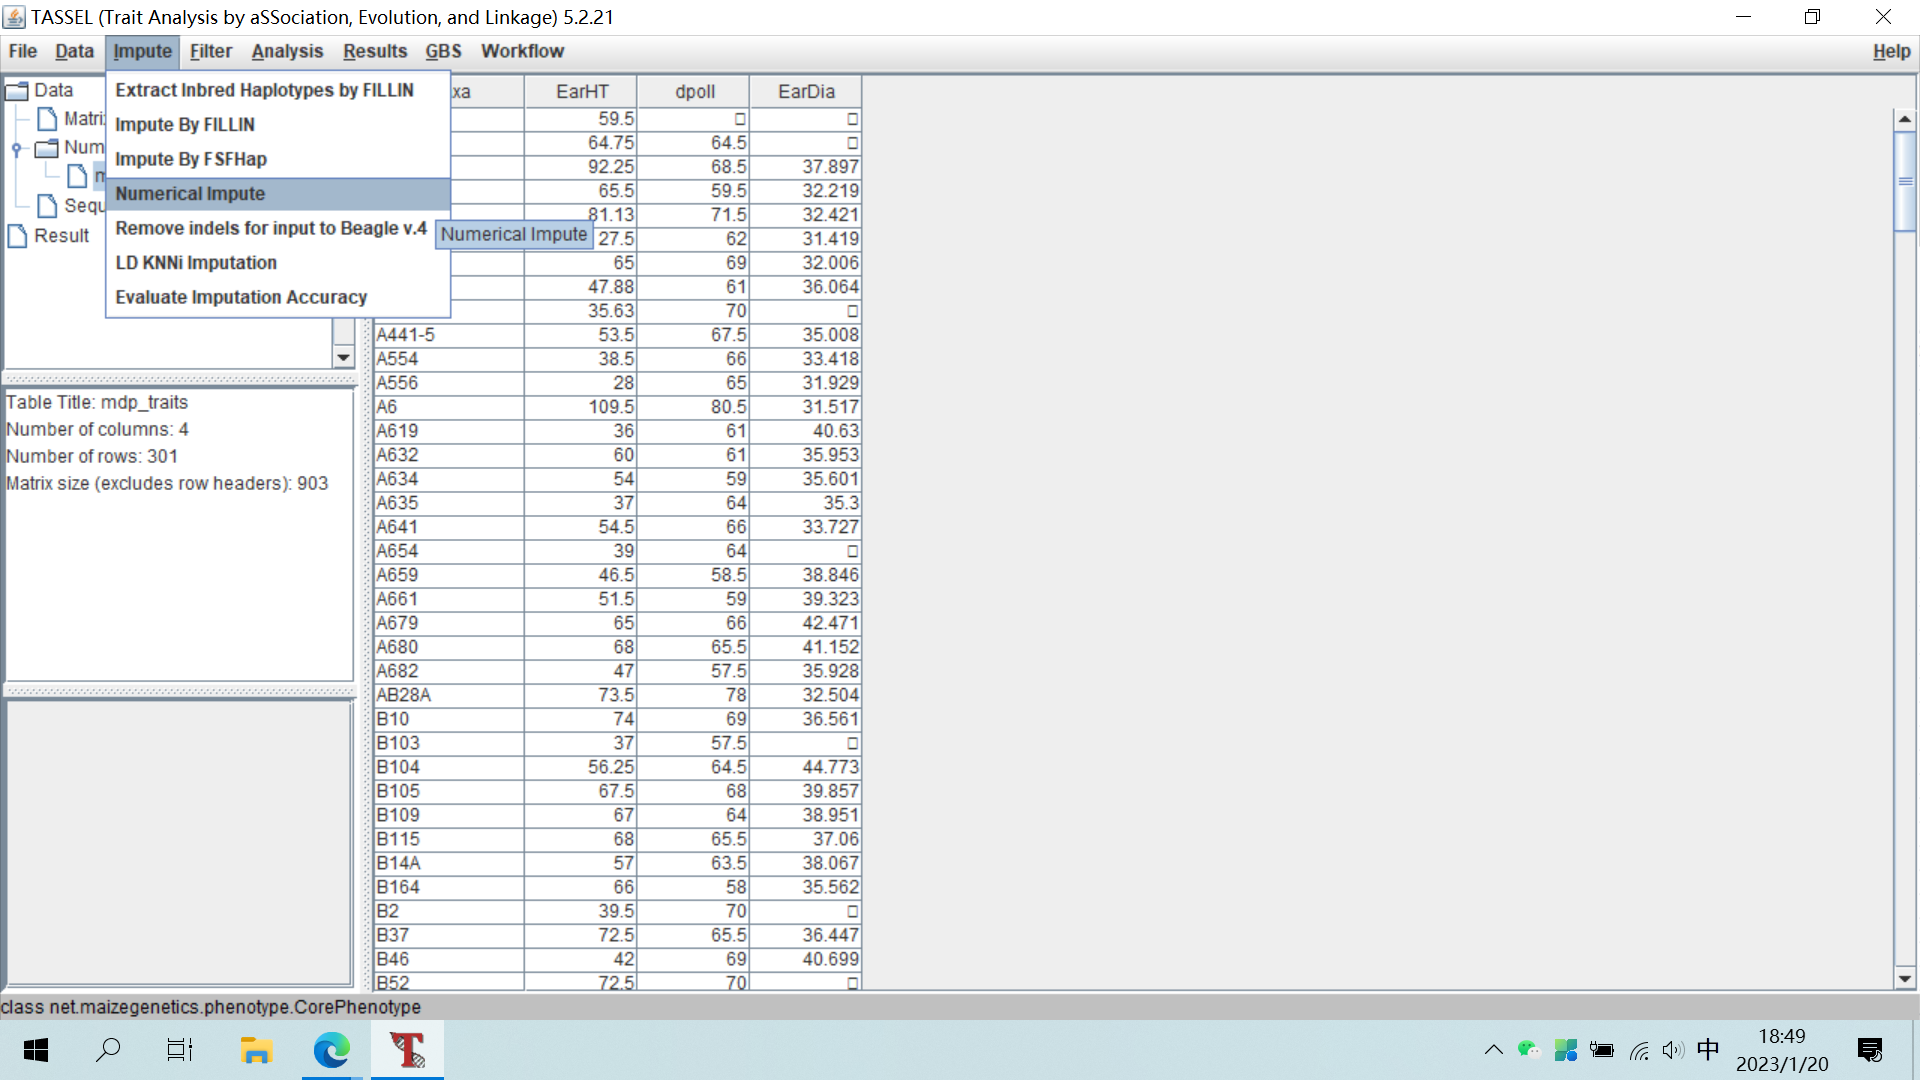1920x1080 pixels.
Task: Open the Filter menu
Action: (211, 51)
